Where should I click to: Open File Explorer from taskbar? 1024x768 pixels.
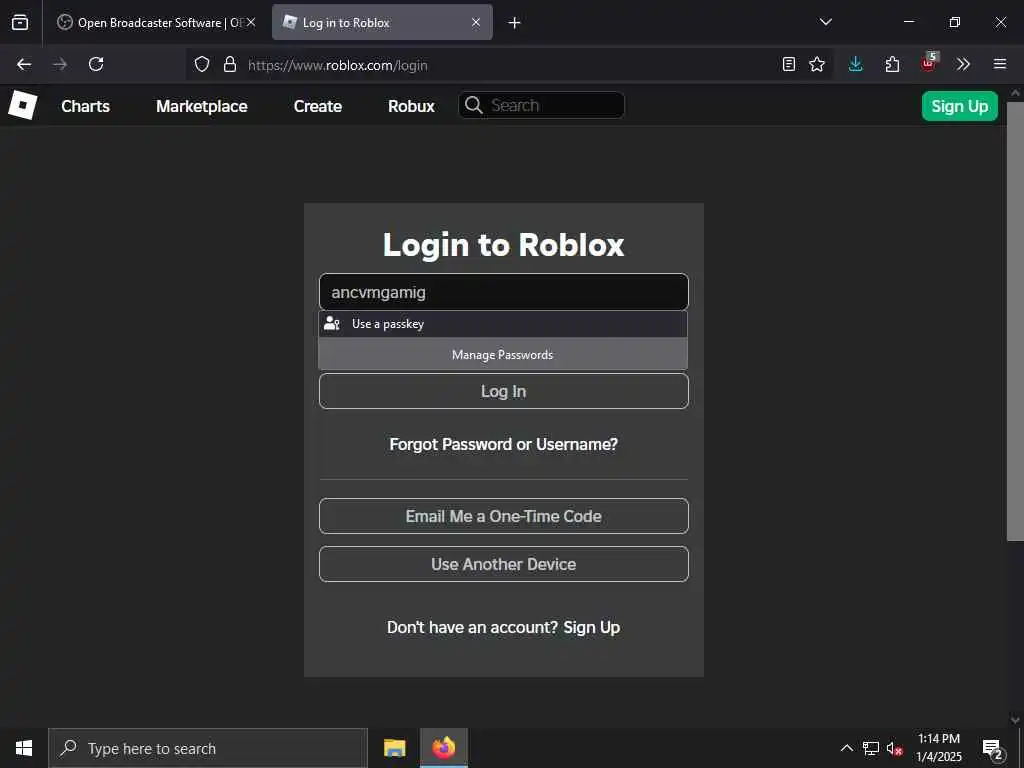[x=394, y=748]
